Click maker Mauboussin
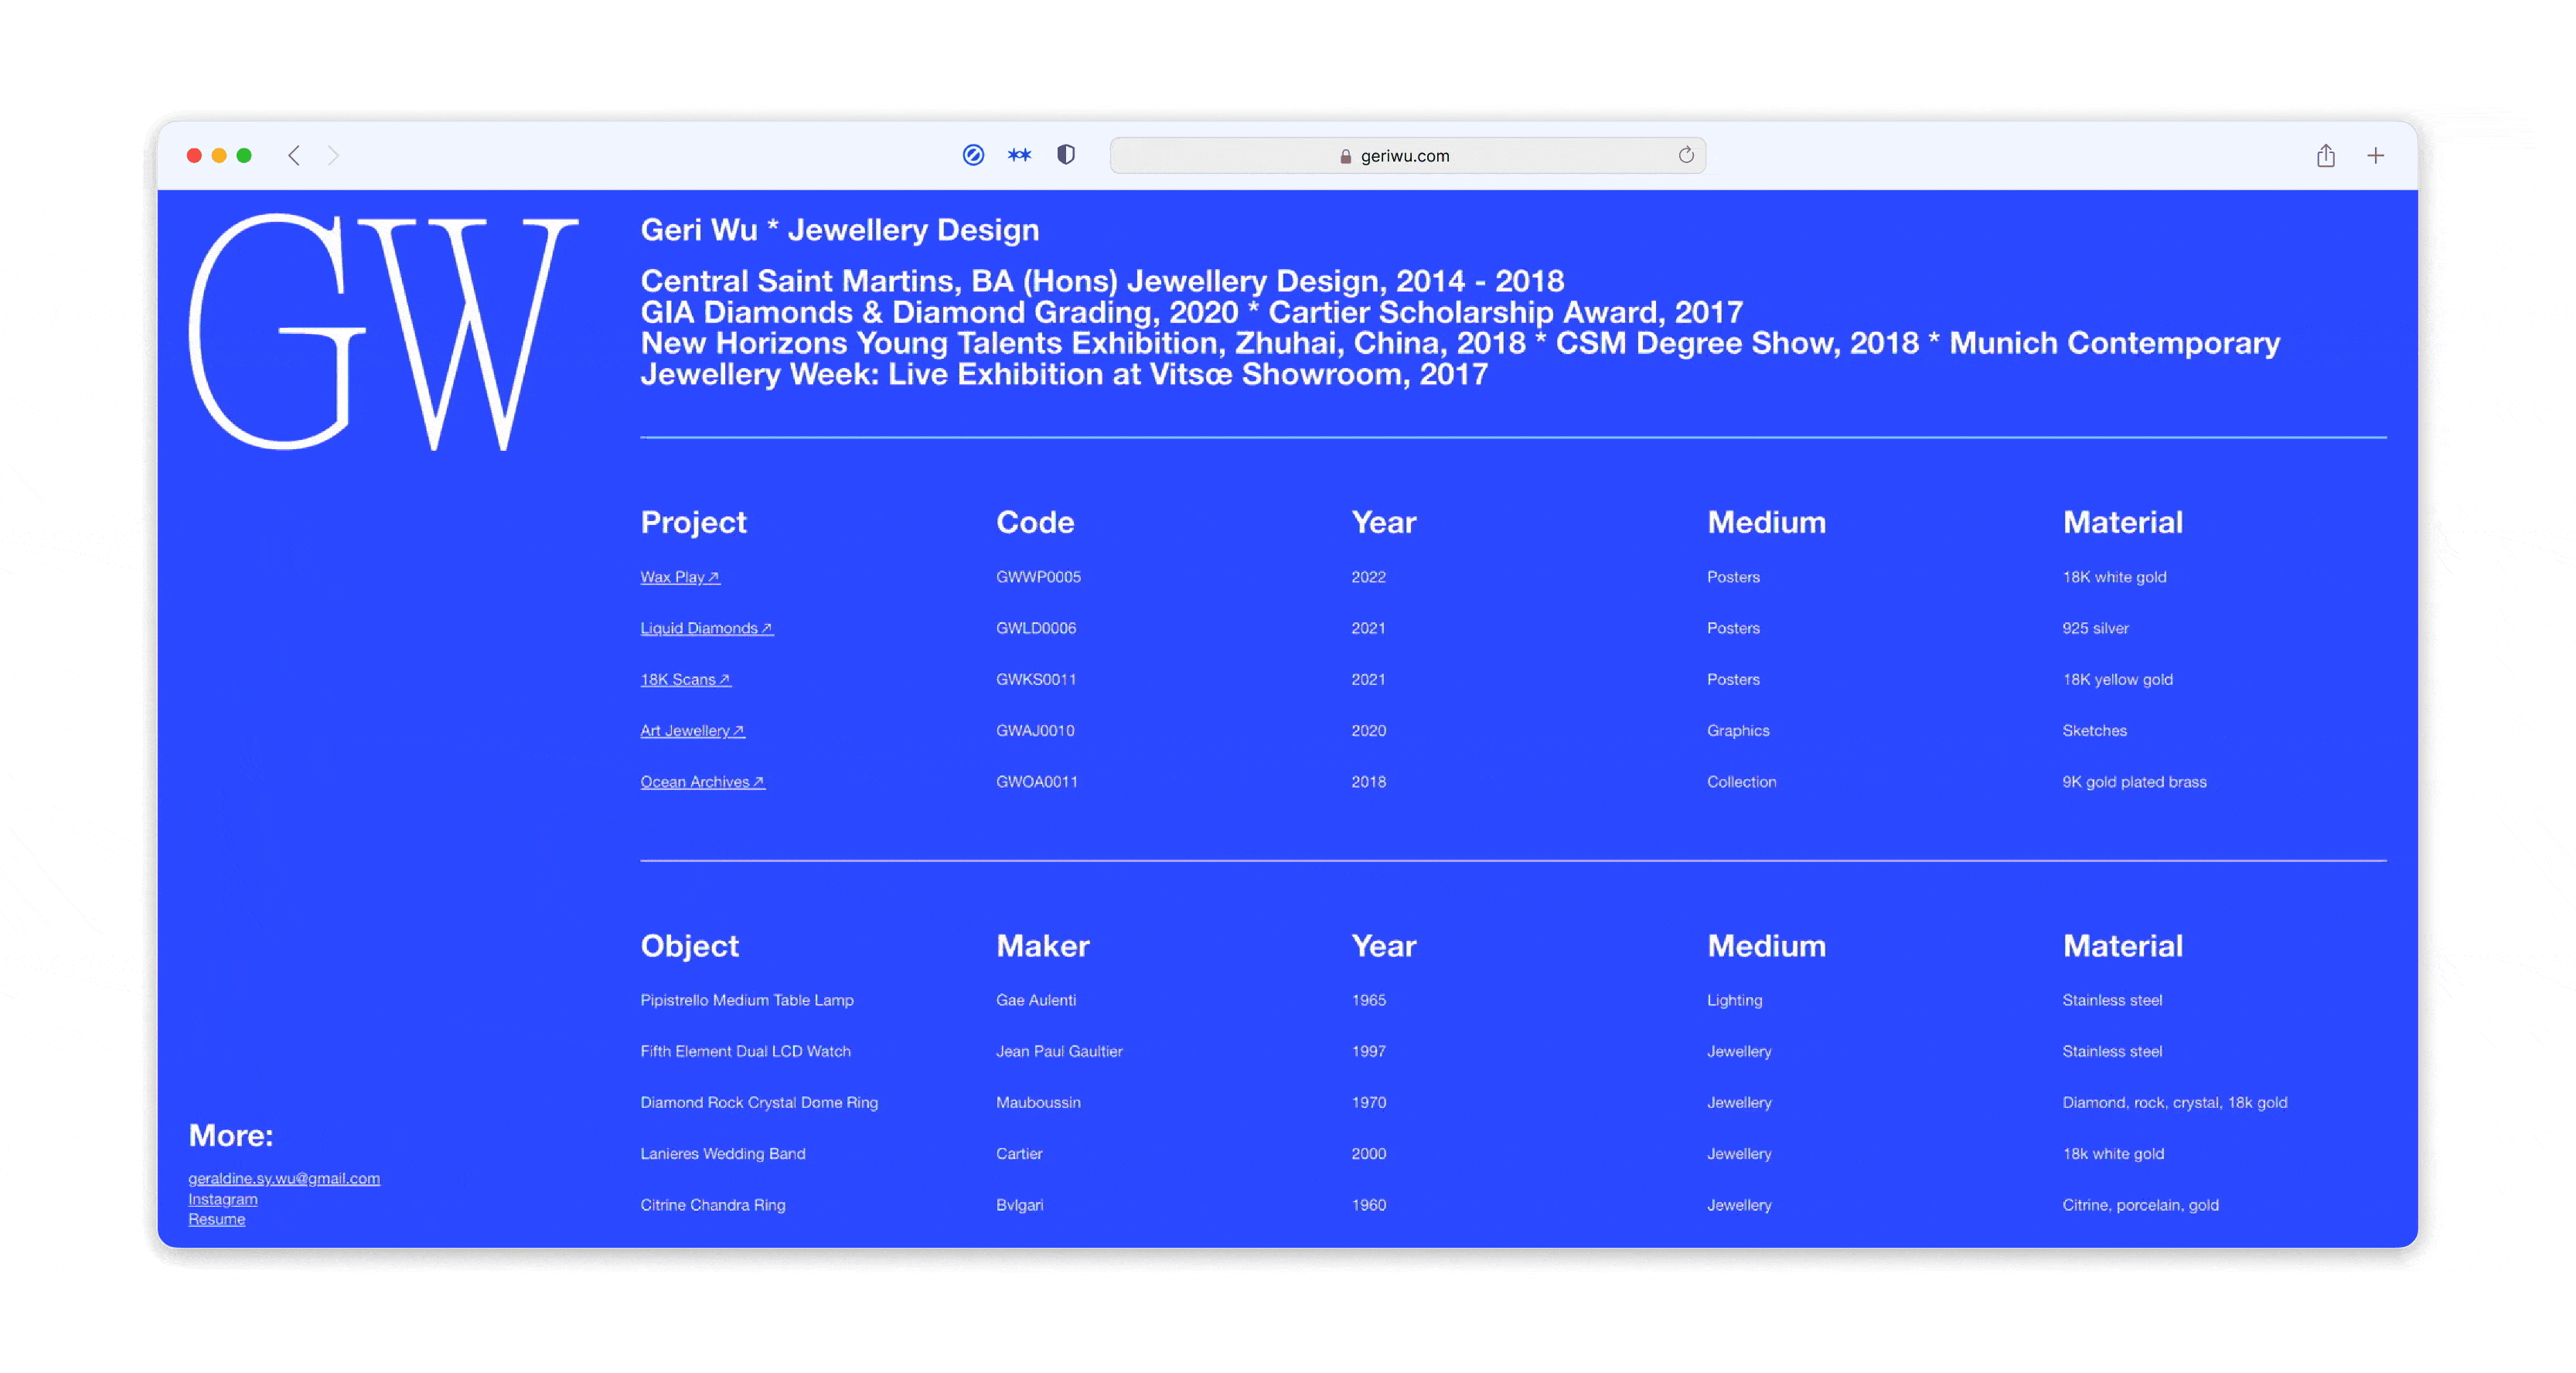Image resolution: width=2576 pixels, height=1373 pixels. [x=1038, y=1102]
